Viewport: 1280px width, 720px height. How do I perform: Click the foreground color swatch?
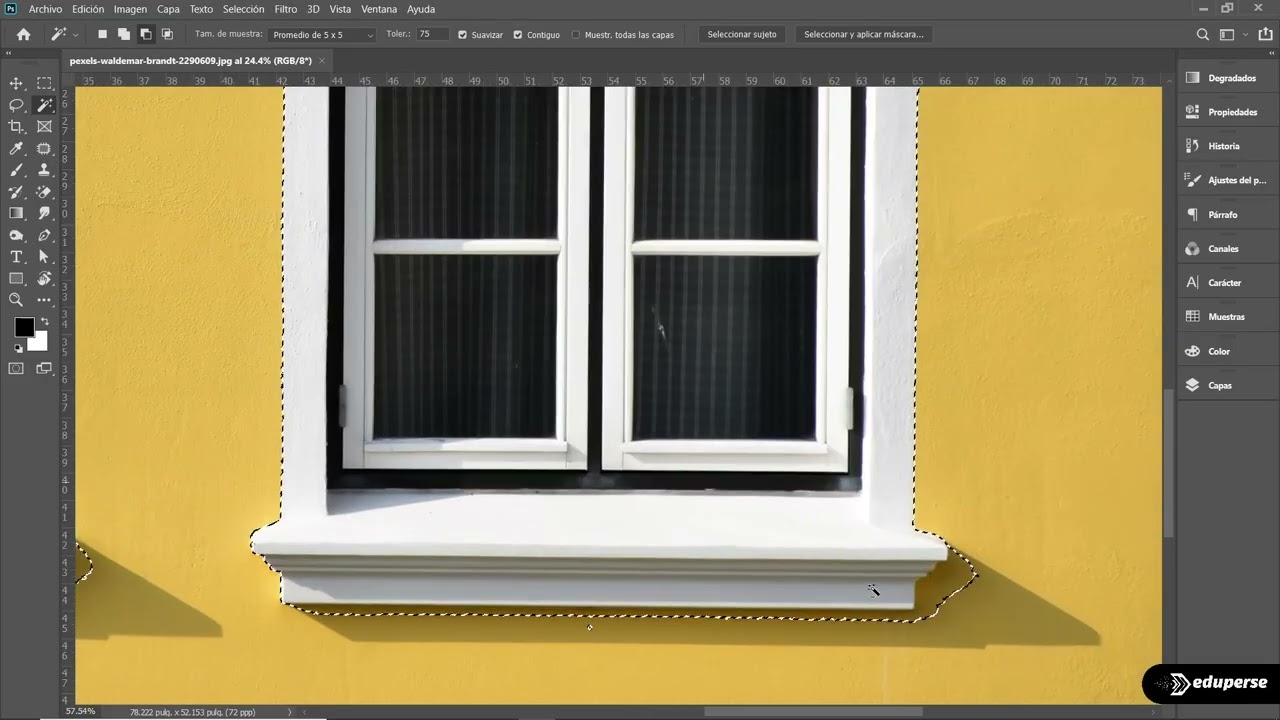tap(23, 327)
